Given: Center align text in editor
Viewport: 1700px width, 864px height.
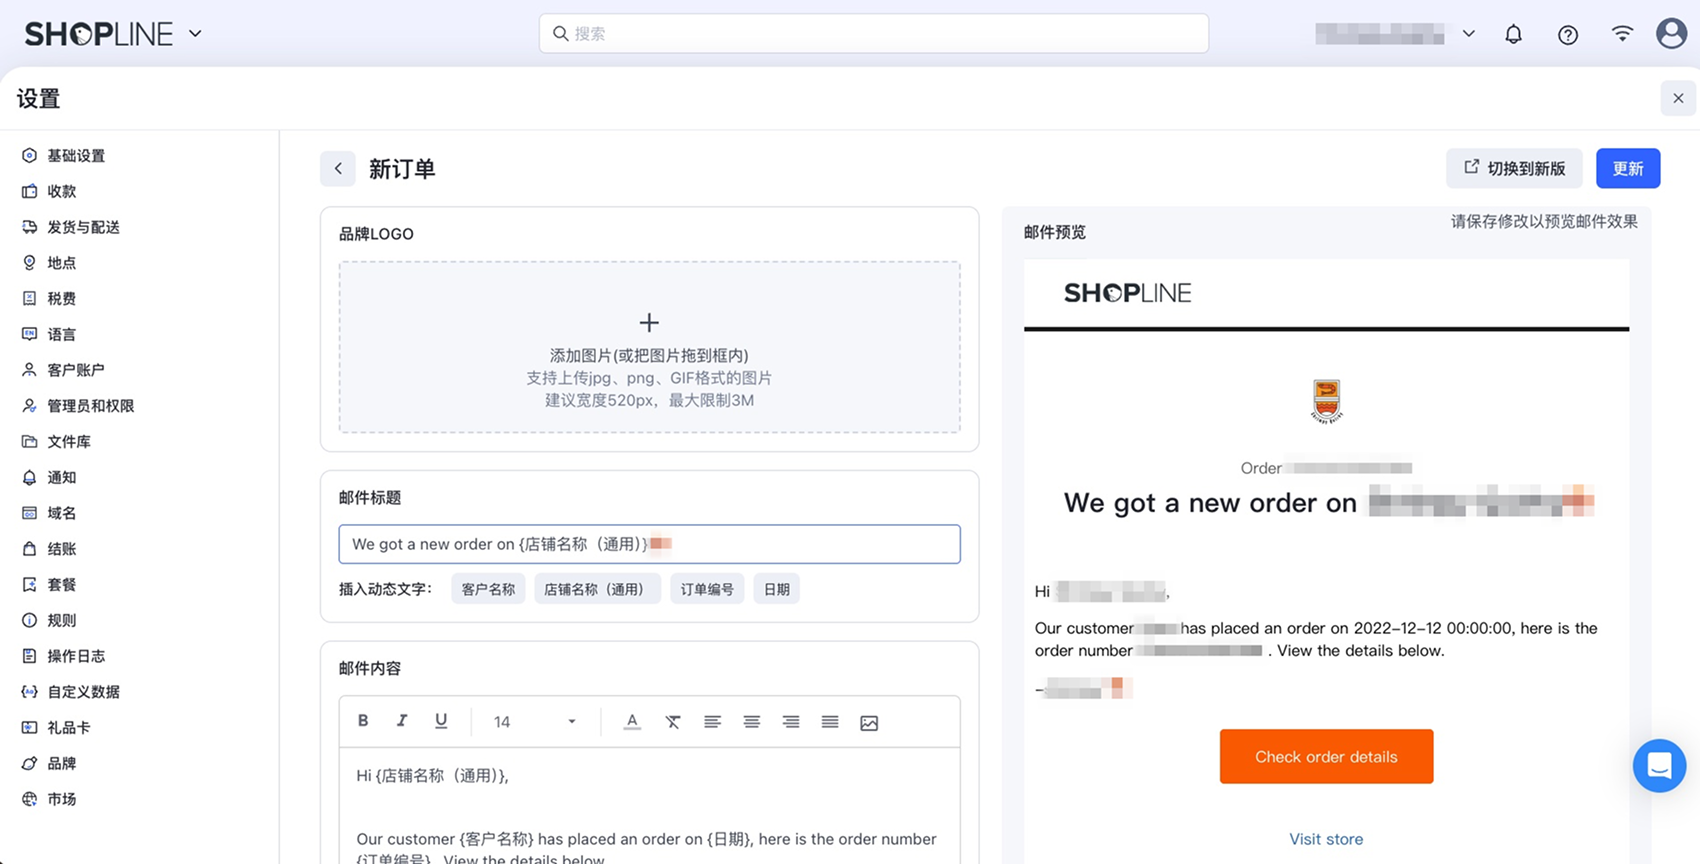Looking at the screenshot, I should pos(751,722).
